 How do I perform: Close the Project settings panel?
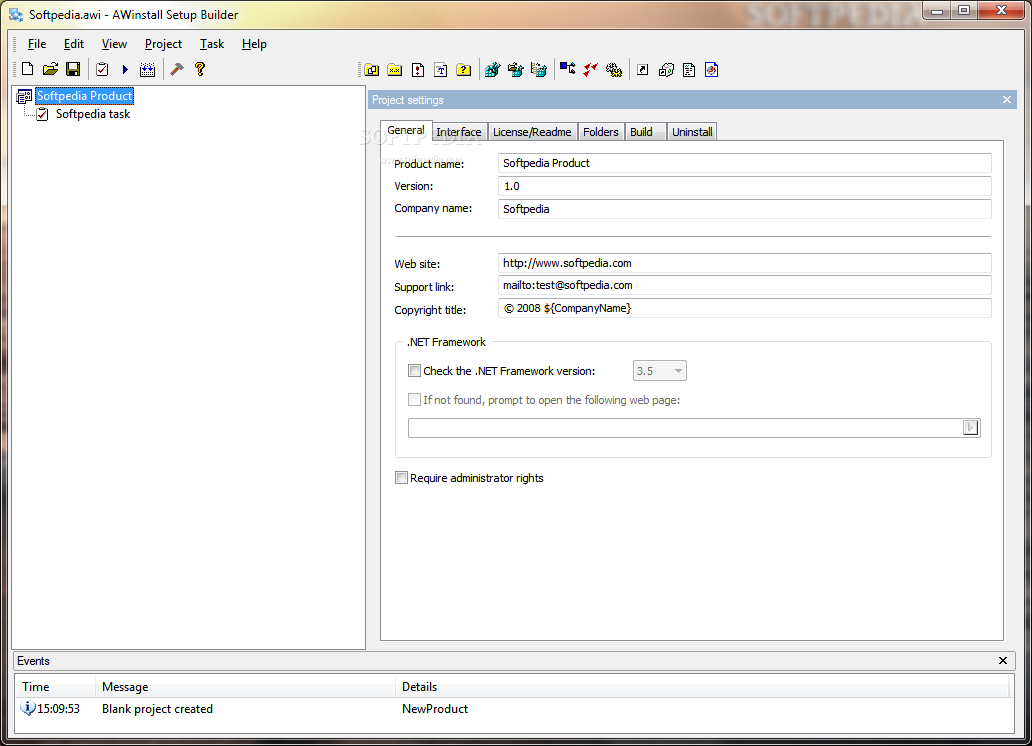point(1006,100)
